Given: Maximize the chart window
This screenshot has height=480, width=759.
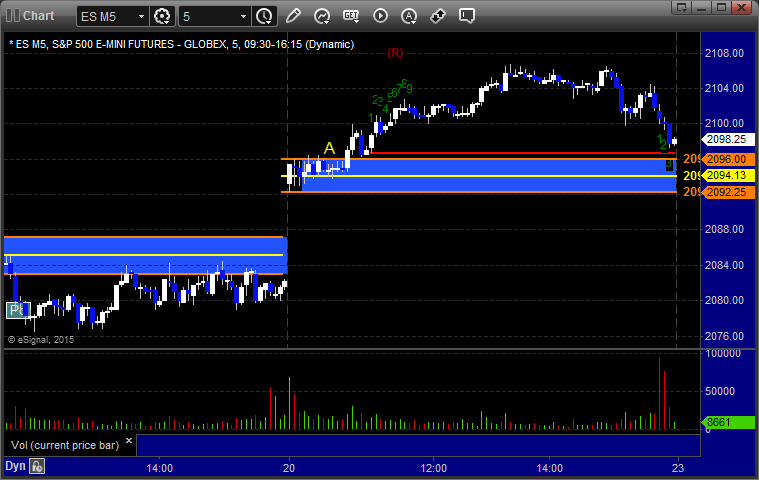Looking at the screenshot, I should tap(721, 7).
